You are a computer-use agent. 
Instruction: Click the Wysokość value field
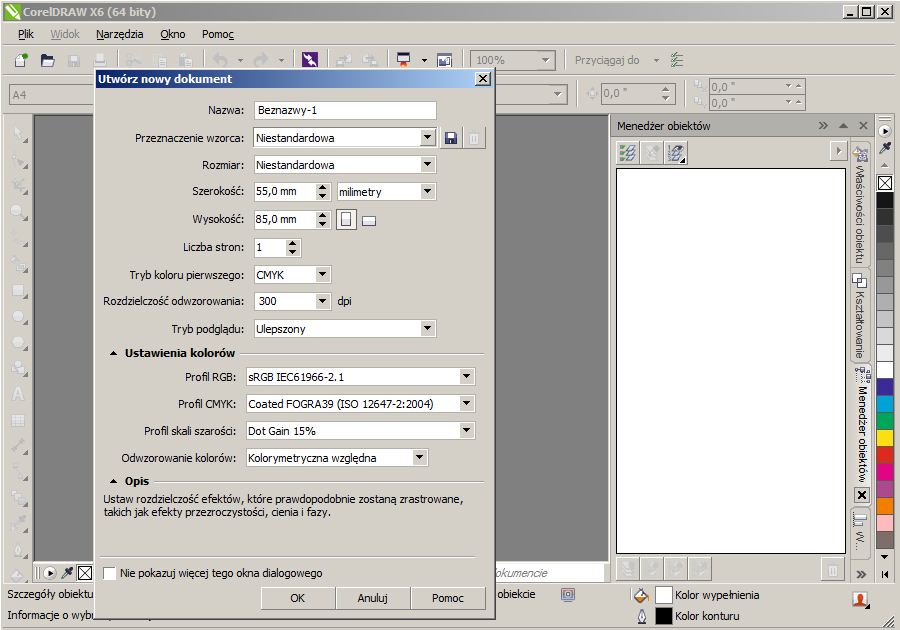(x=285, y=219)
